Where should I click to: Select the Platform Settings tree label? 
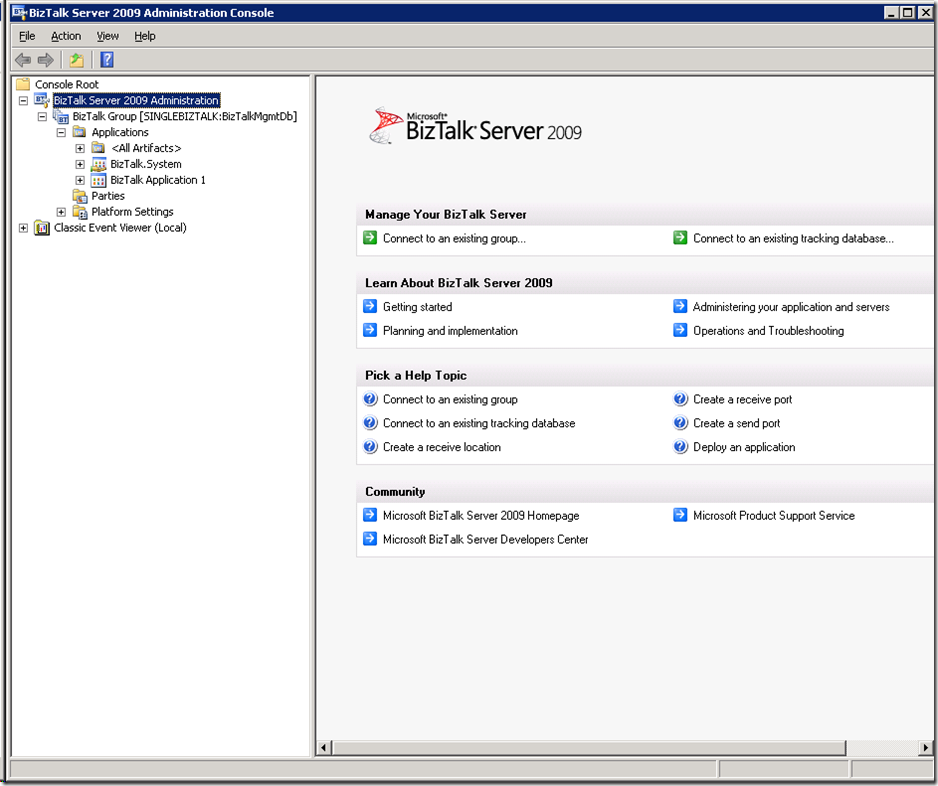click(x=132, y=212)
